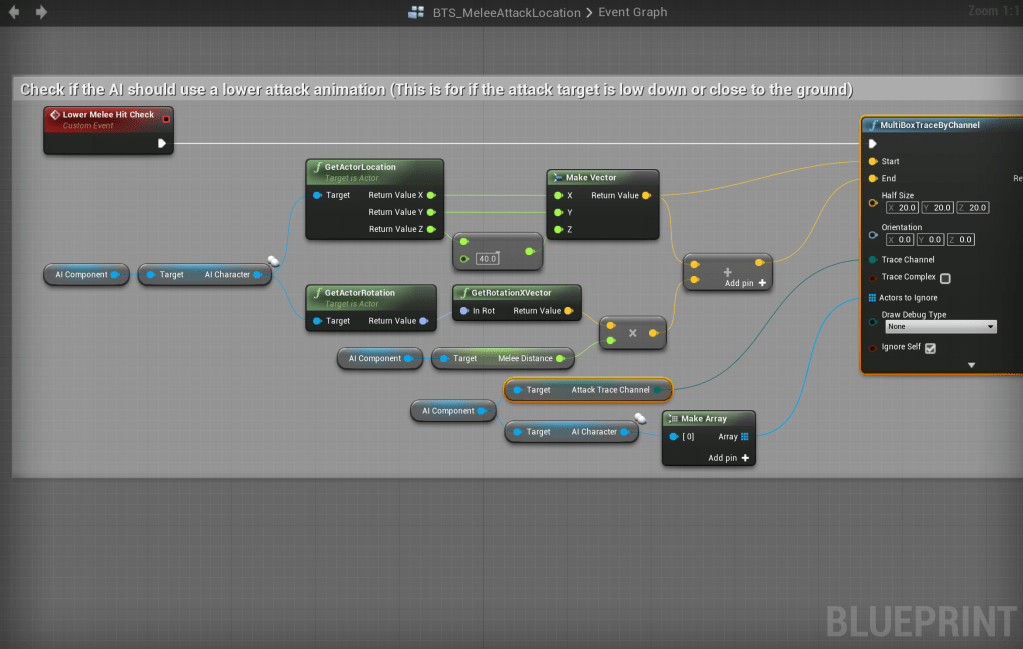Image resolution: width=1023 pixels, height=649 pixels.
Task: Click the GetActorRotation Return Value pin
Action: (423, 321)
